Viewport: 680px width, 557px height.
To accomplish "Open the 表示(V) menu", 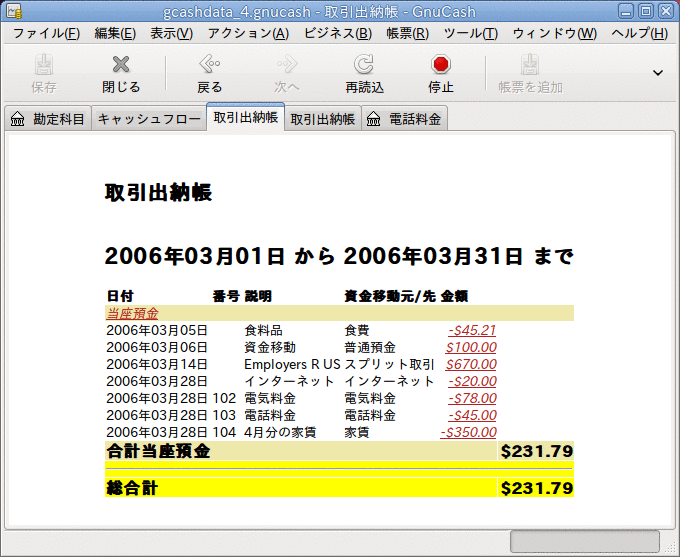I will tap(171, 33).
